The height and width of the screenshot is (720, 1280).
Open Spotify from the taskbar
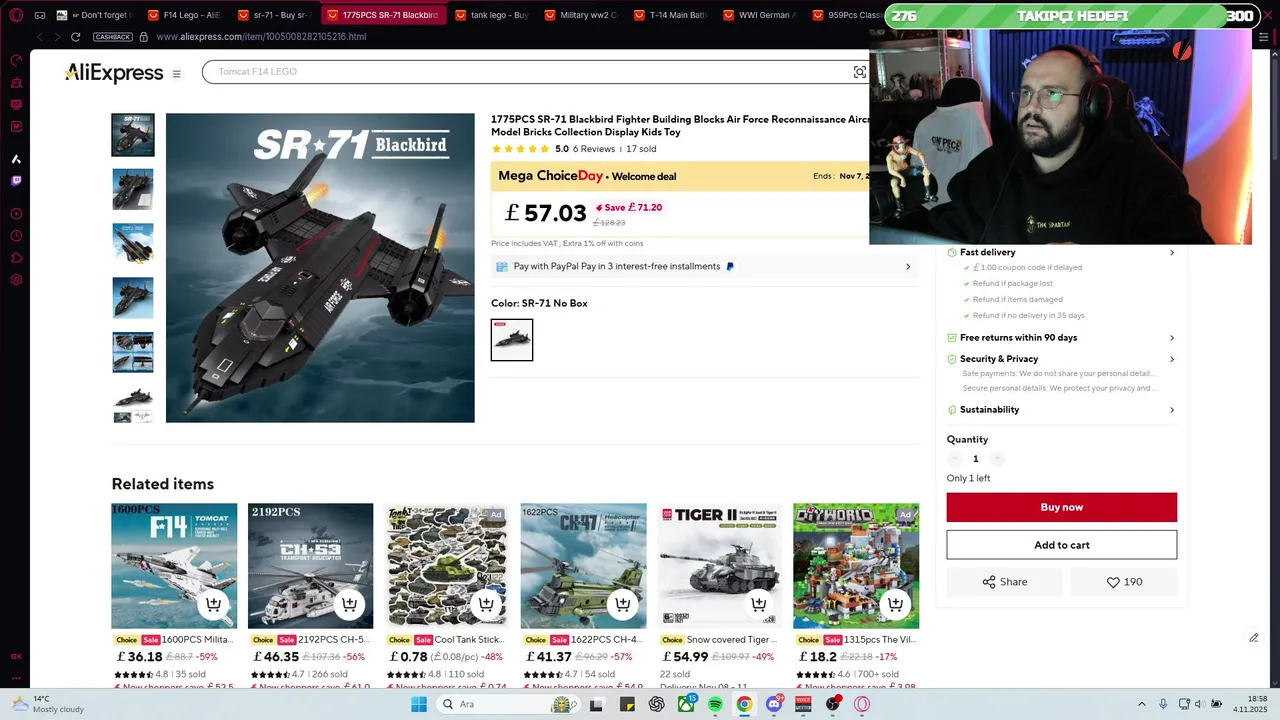tap(715, 705)
